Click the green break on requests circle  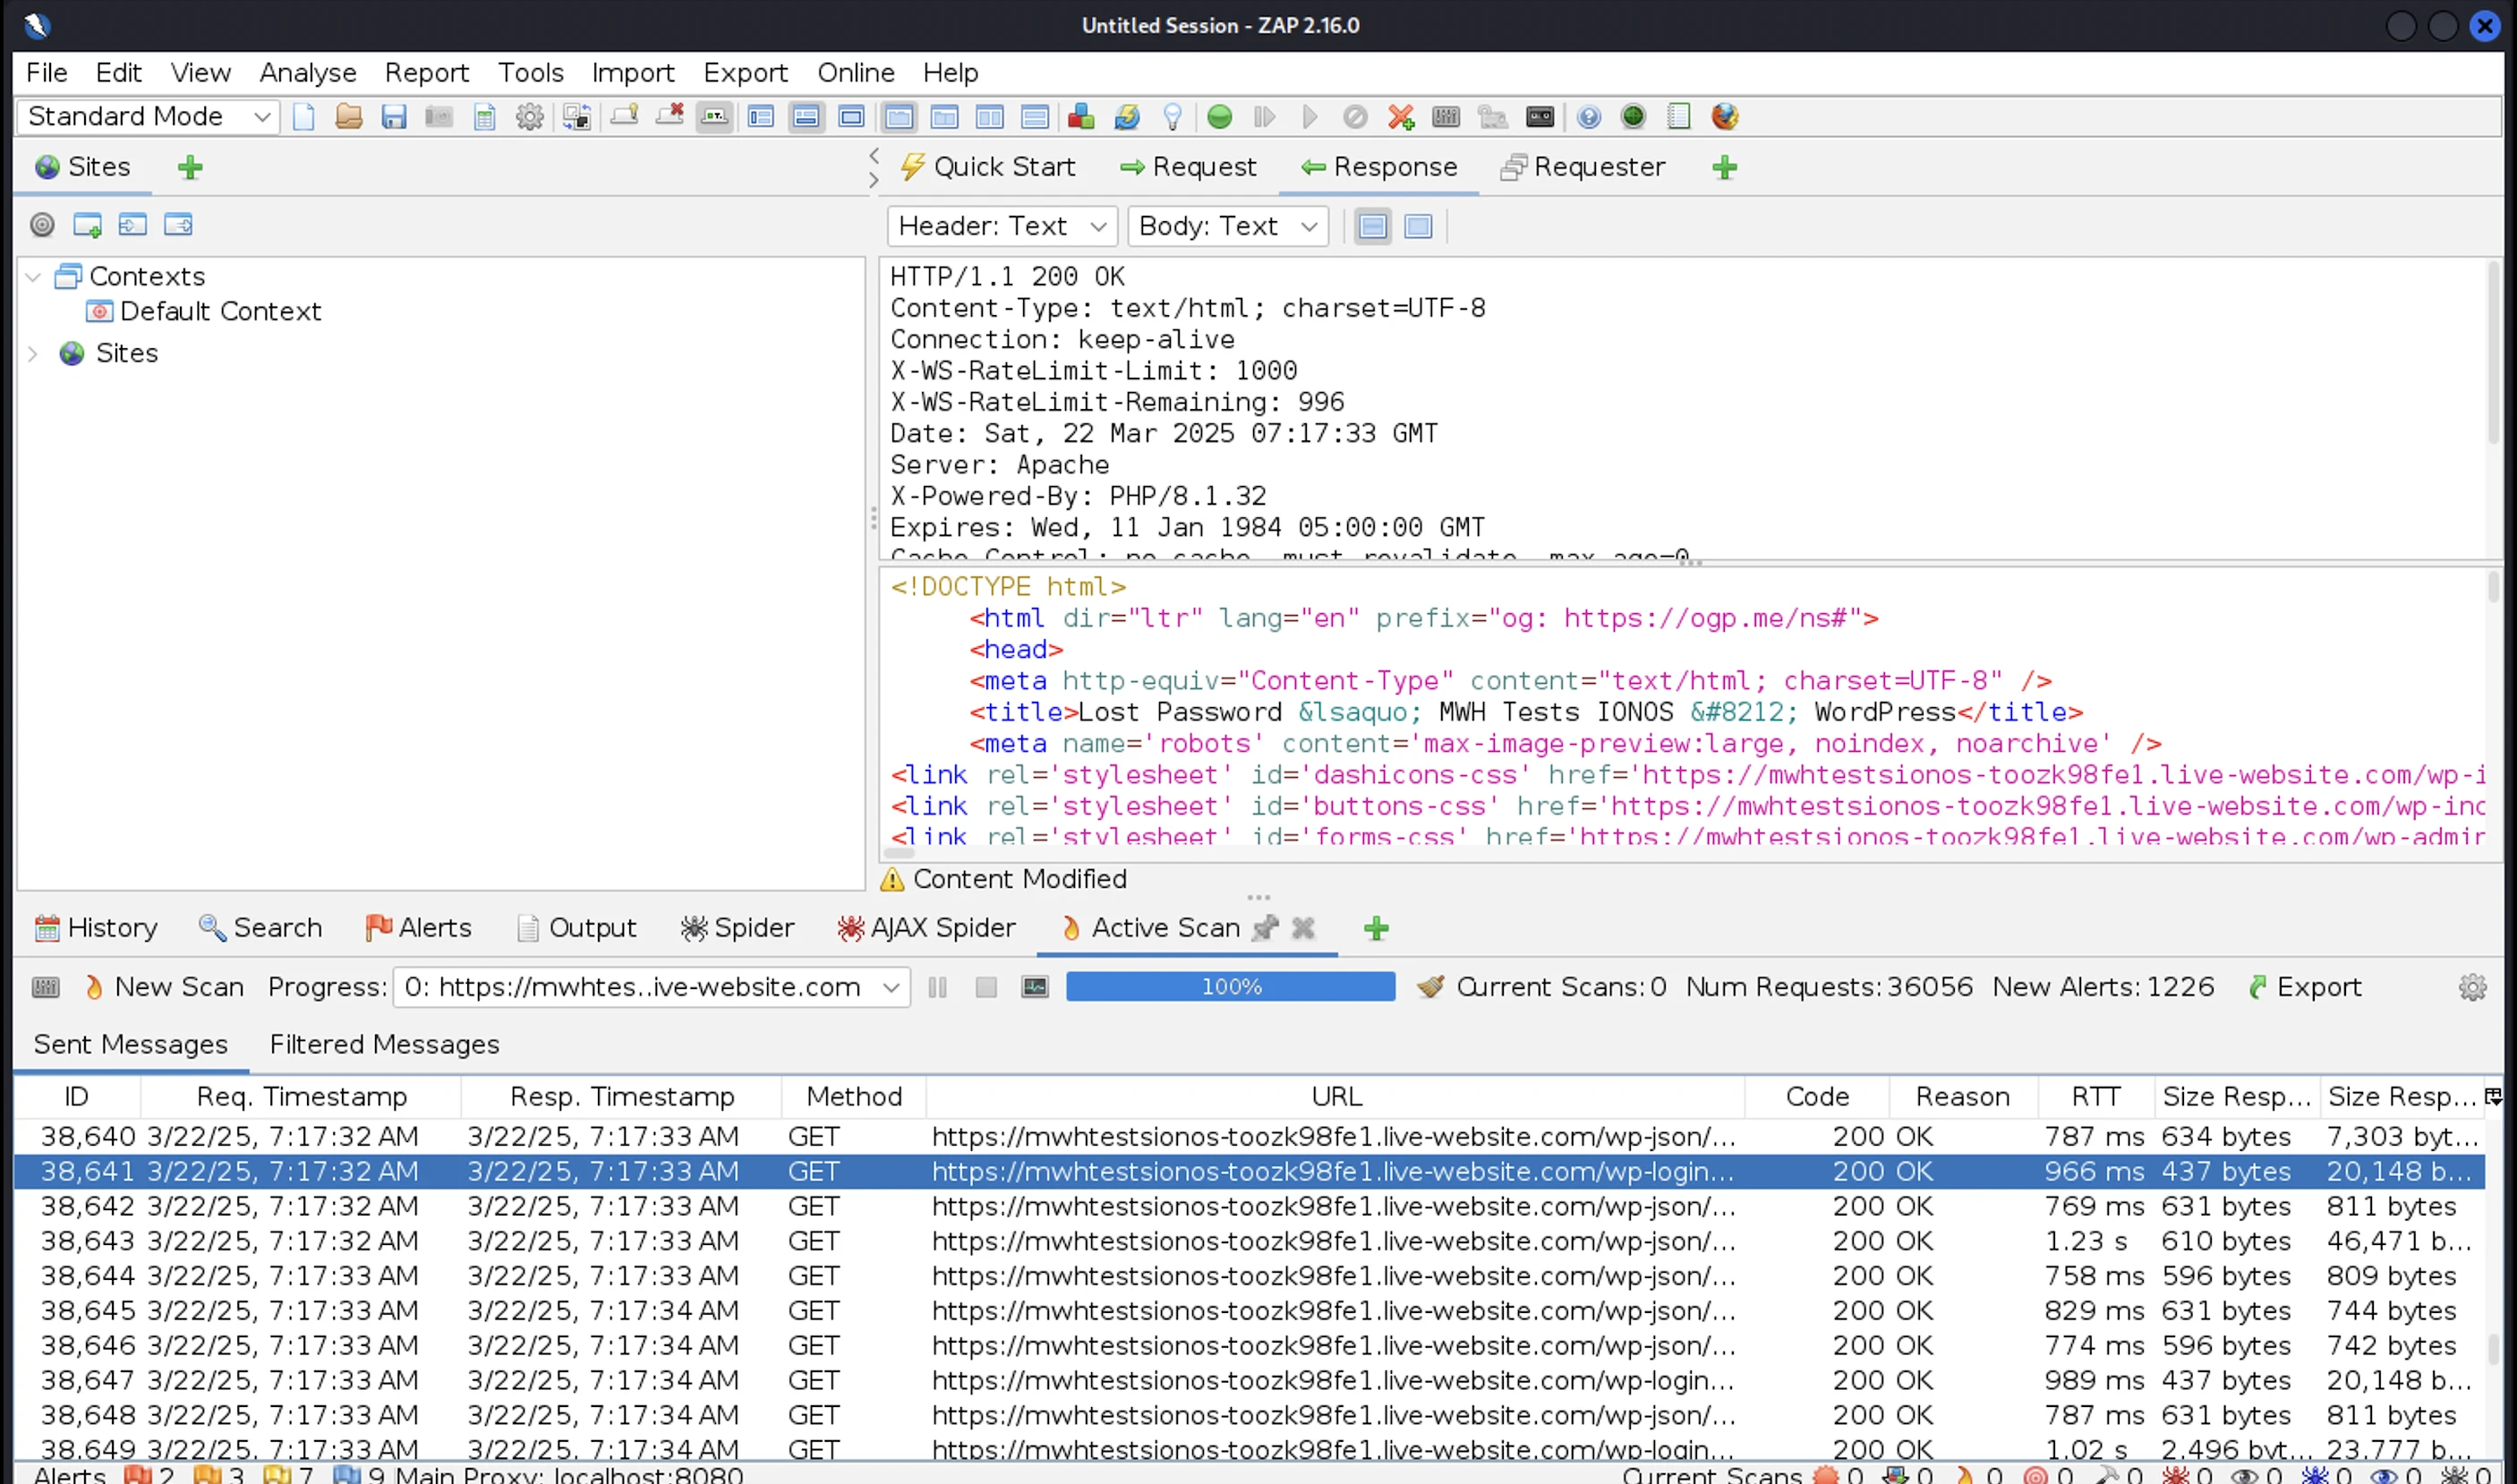1219,117
